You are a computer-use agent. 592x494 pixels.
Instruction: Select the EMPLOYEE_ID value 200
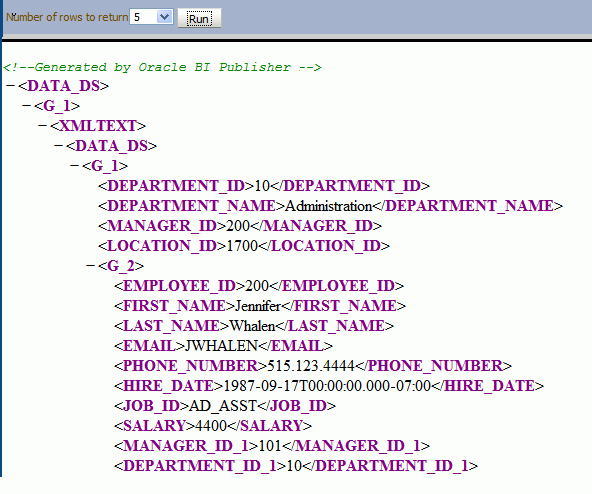click(257, 286)
